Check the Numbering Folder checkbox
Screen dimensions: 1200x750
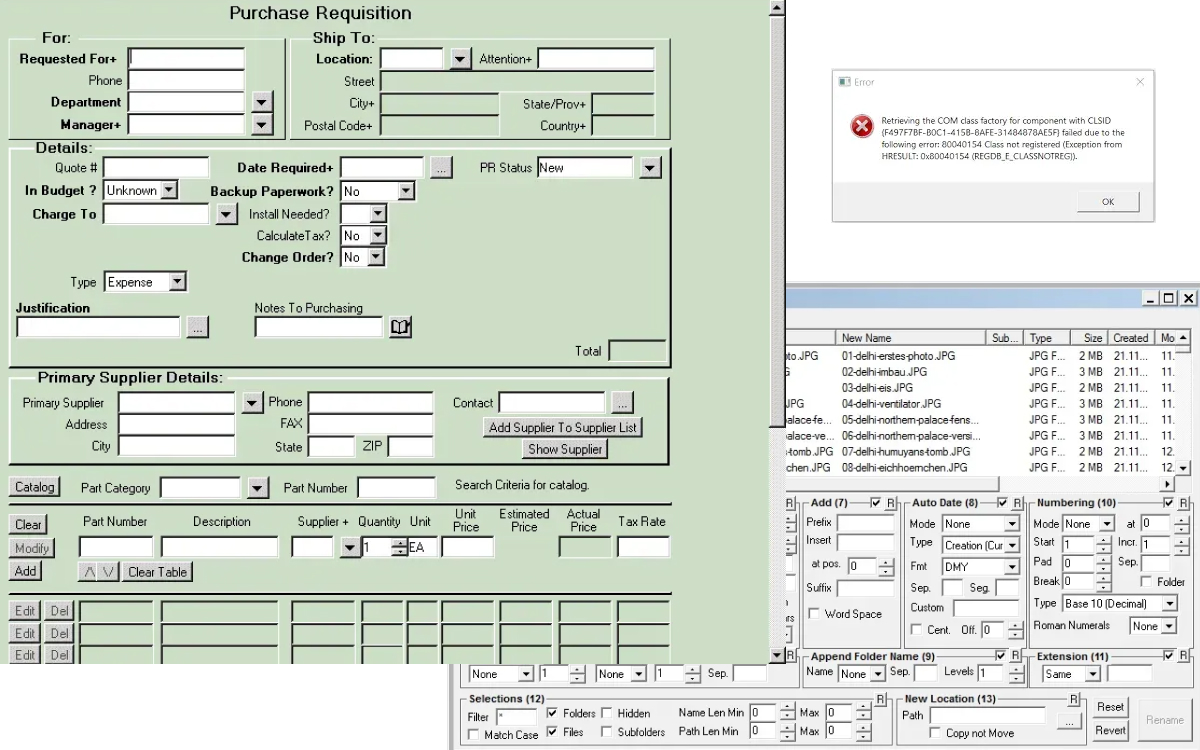[x=1146, y=582]
